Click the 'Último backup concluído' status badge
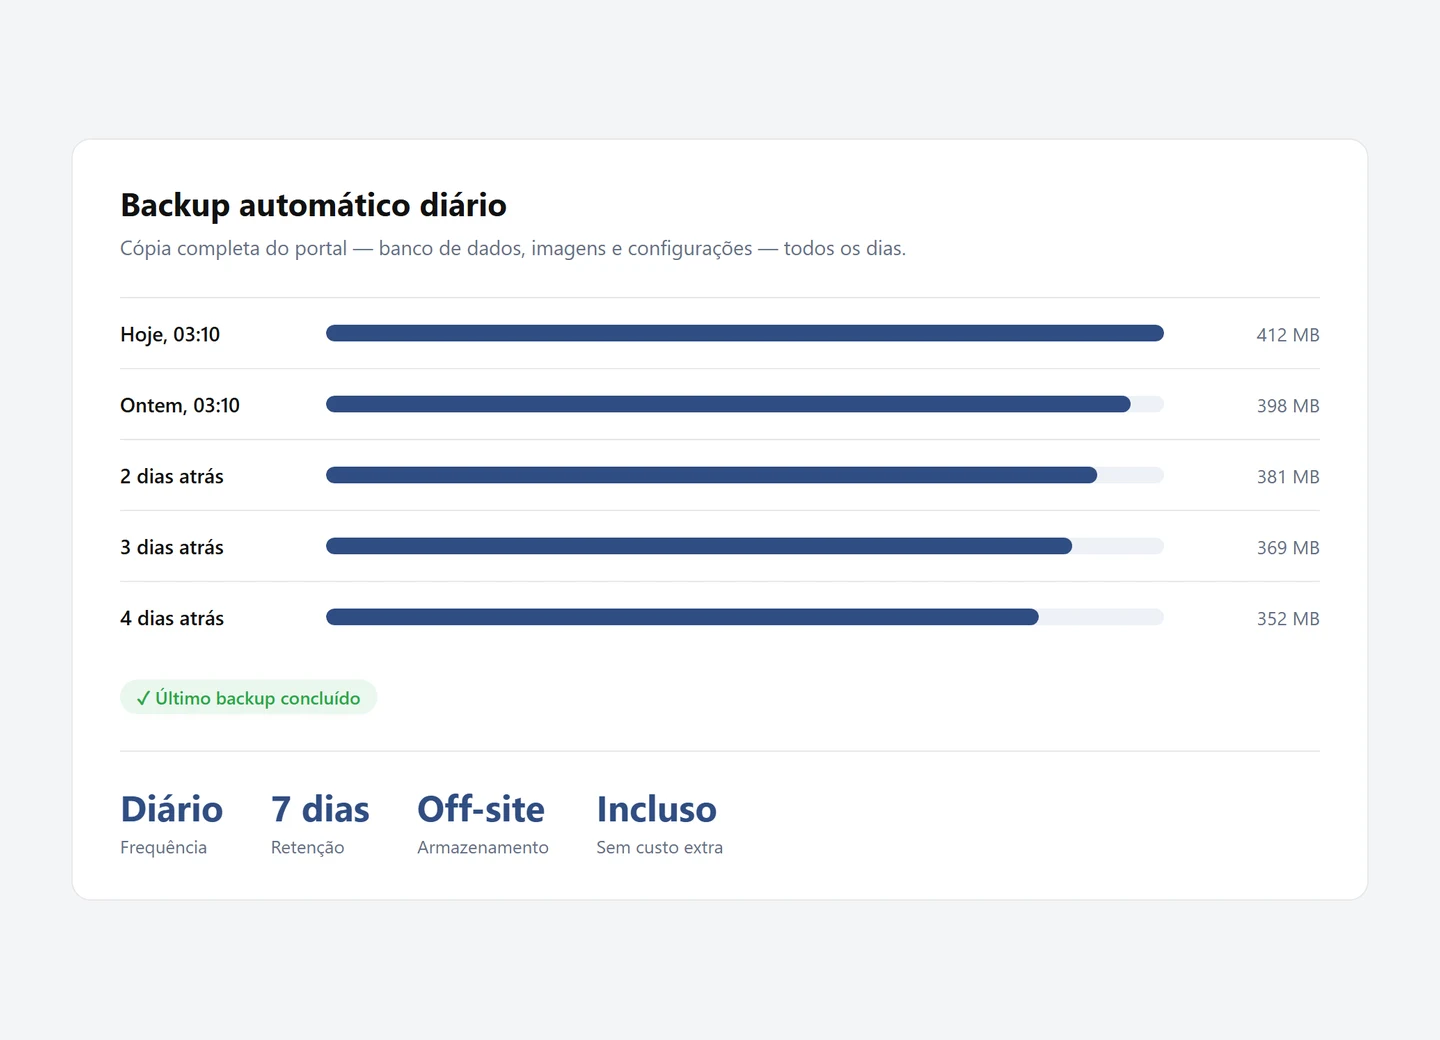 (x=248, y=698)
